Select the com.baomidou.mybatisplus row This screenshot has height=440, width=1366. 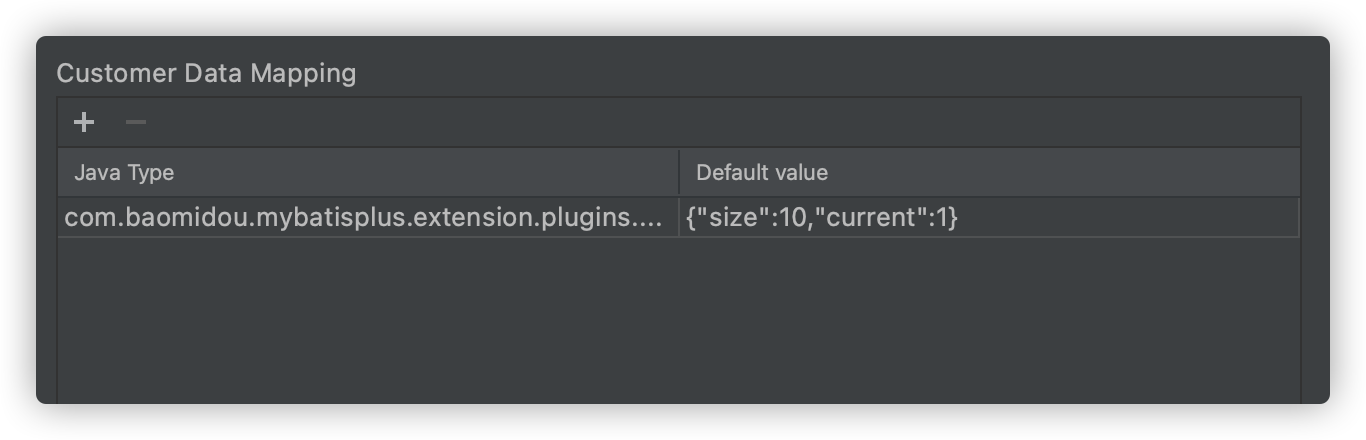[363, 217]
